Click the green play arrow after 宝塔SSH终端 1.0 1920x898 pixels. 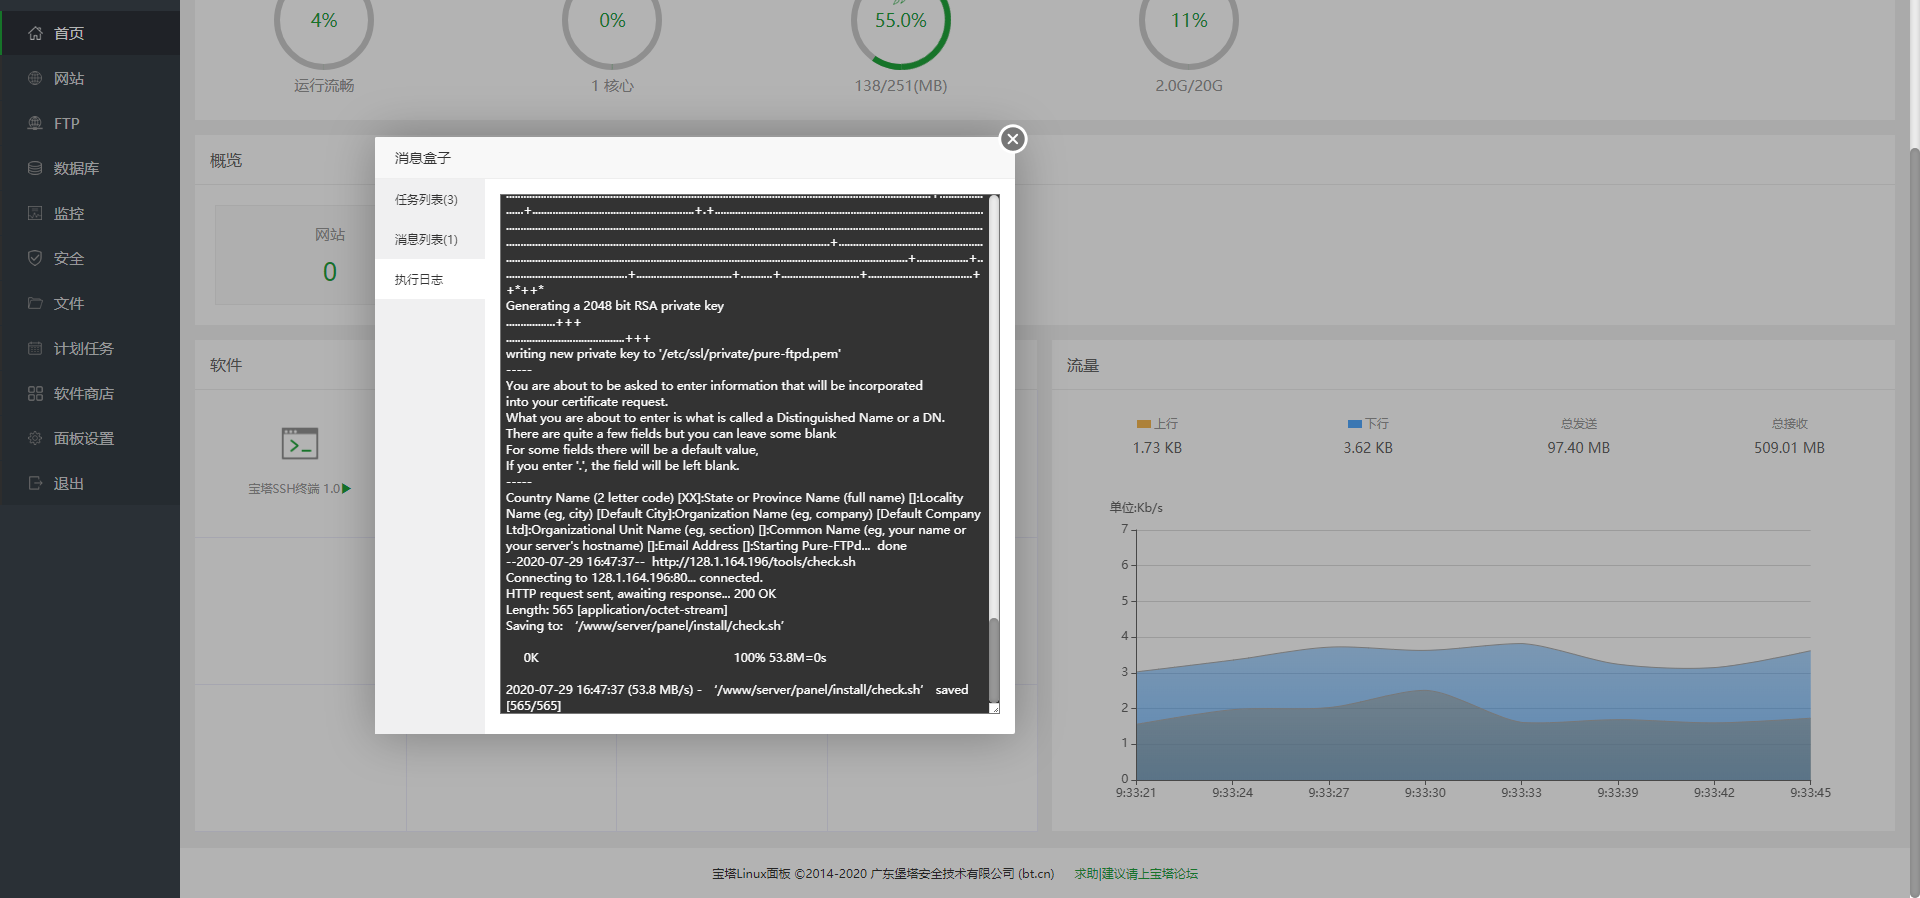coord(347,489)
